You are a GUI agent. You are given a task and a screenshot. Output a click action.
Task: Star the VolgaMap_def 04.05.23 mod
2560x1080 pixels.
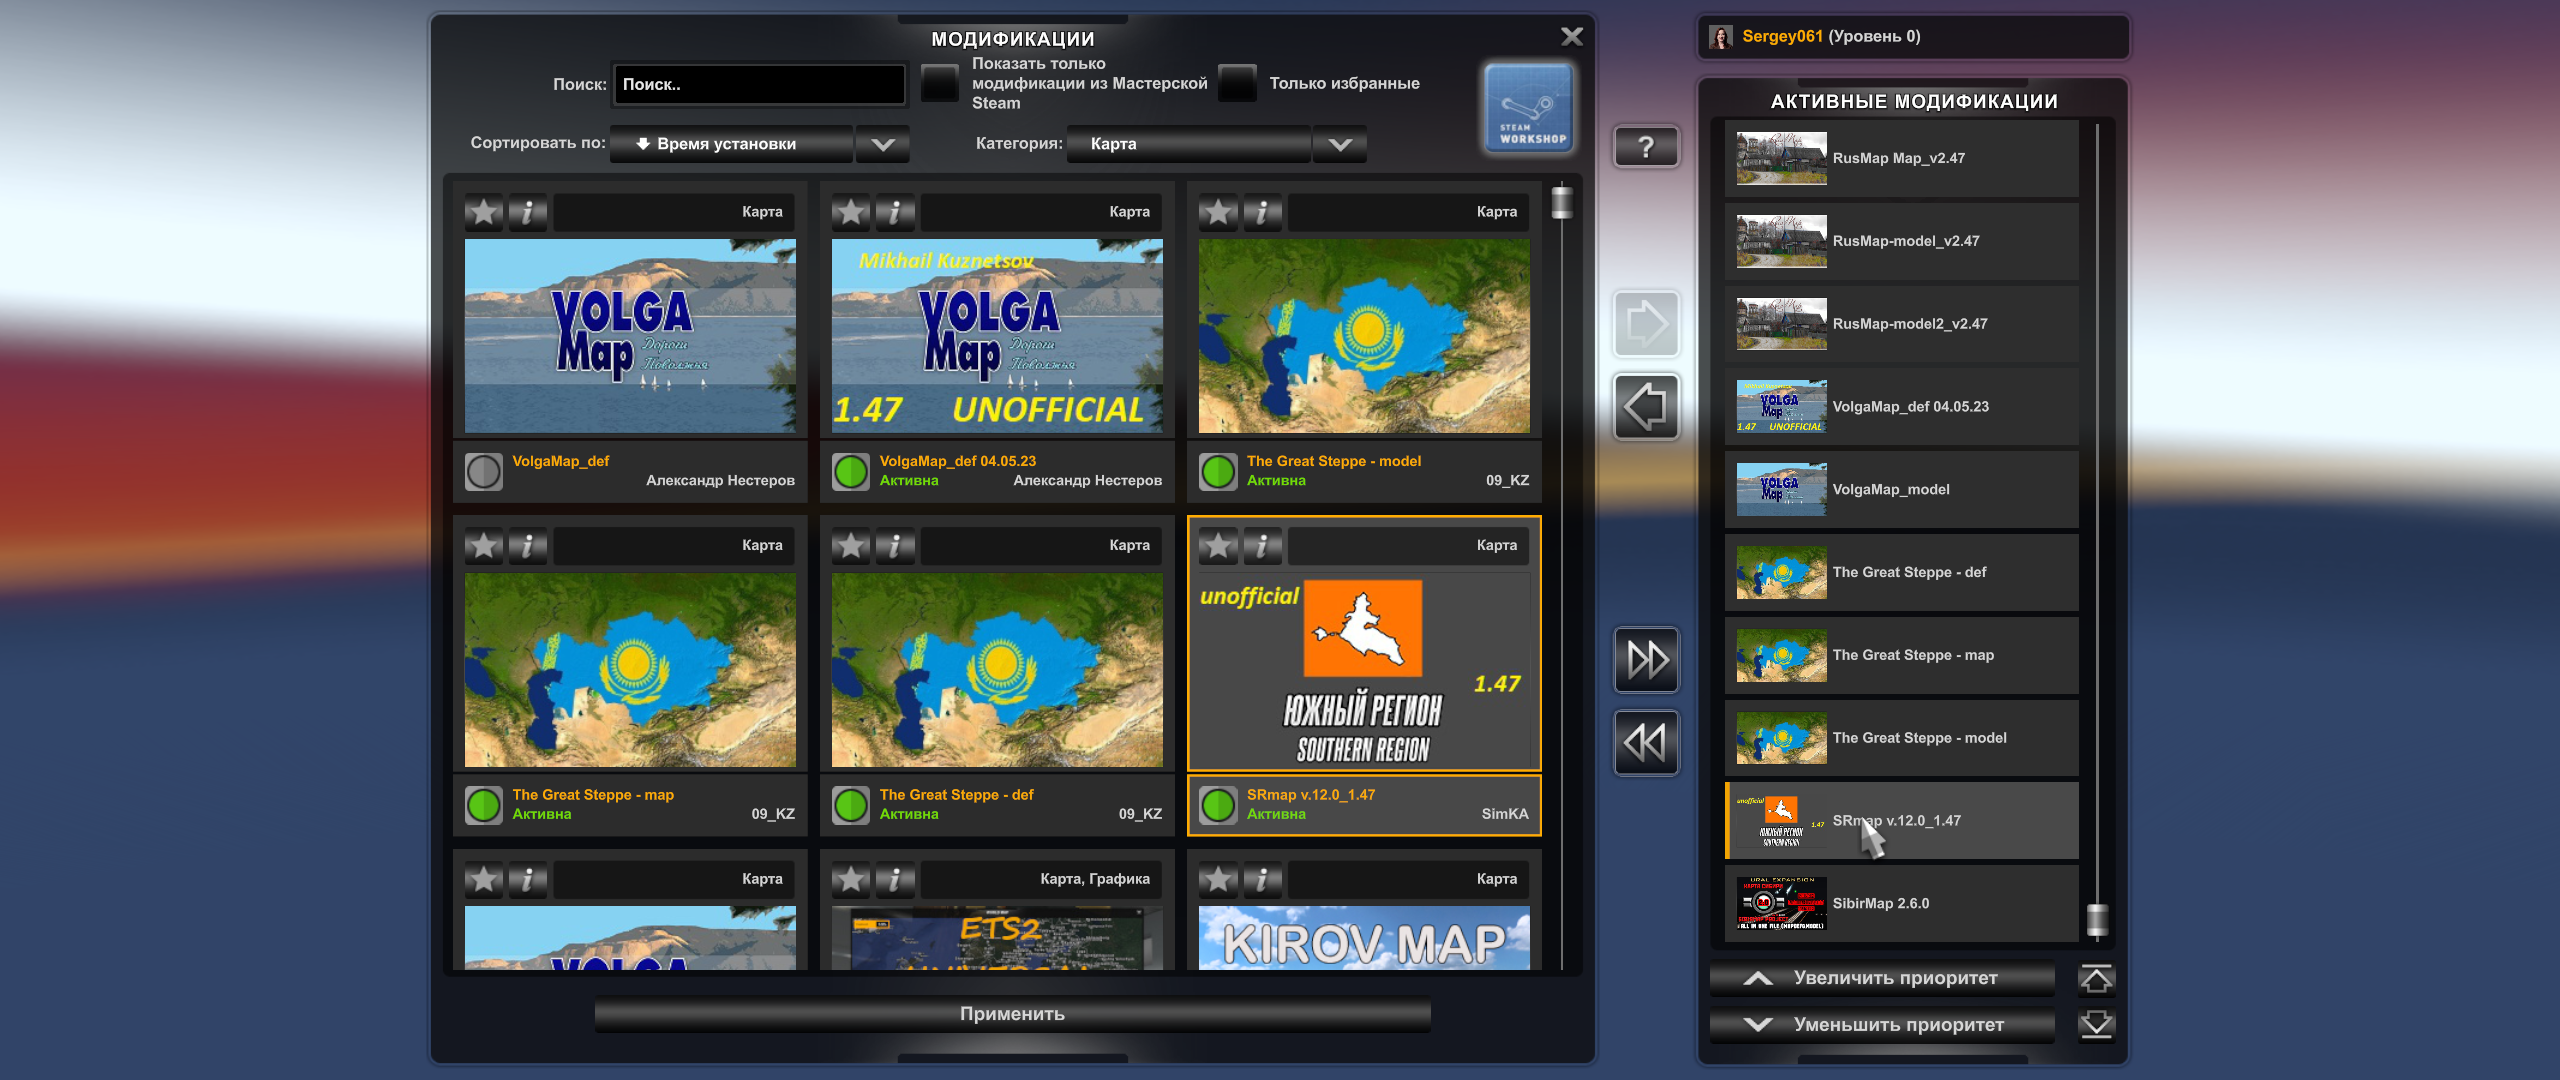[851, 212]
